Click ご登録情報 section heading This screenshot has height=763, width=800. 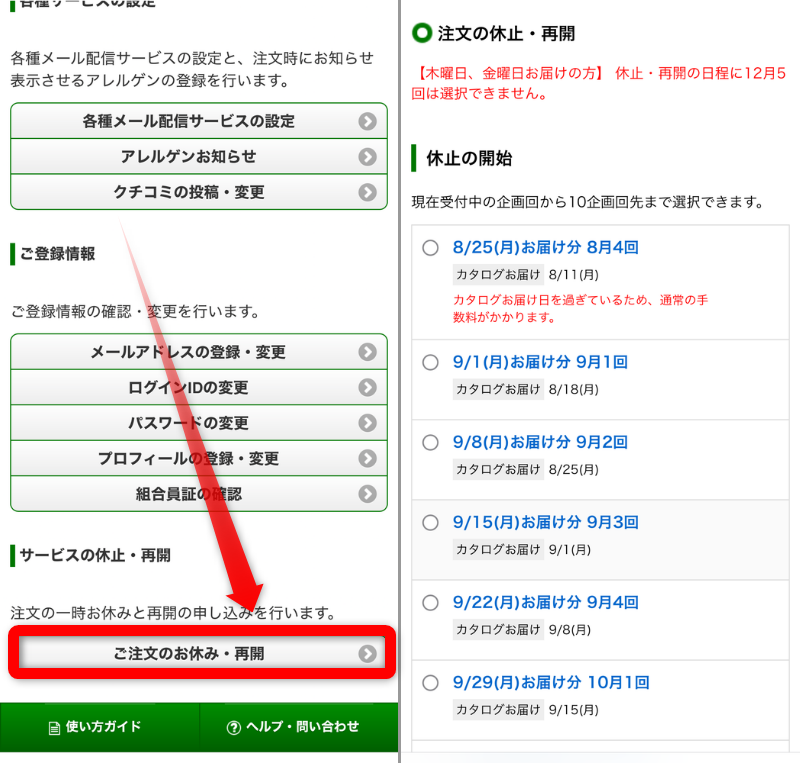coord(57,254)
